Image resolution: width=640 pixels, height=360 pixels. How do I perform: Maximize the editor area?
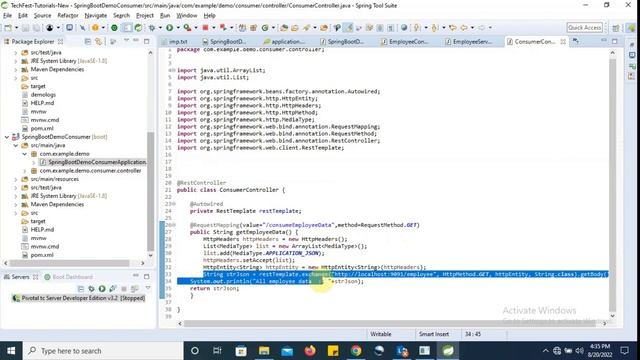pyautogui.click(x=615, y=41)
